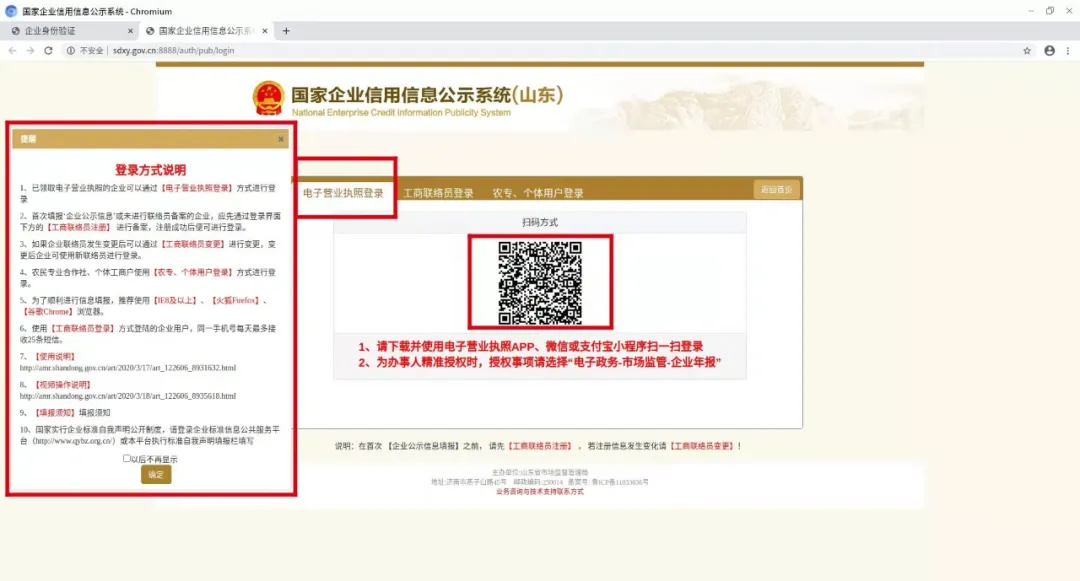This screenshot has height=581, width=1080.
Task: Check the 以后不再显示 checkbox
Action: tap(127, 458)
